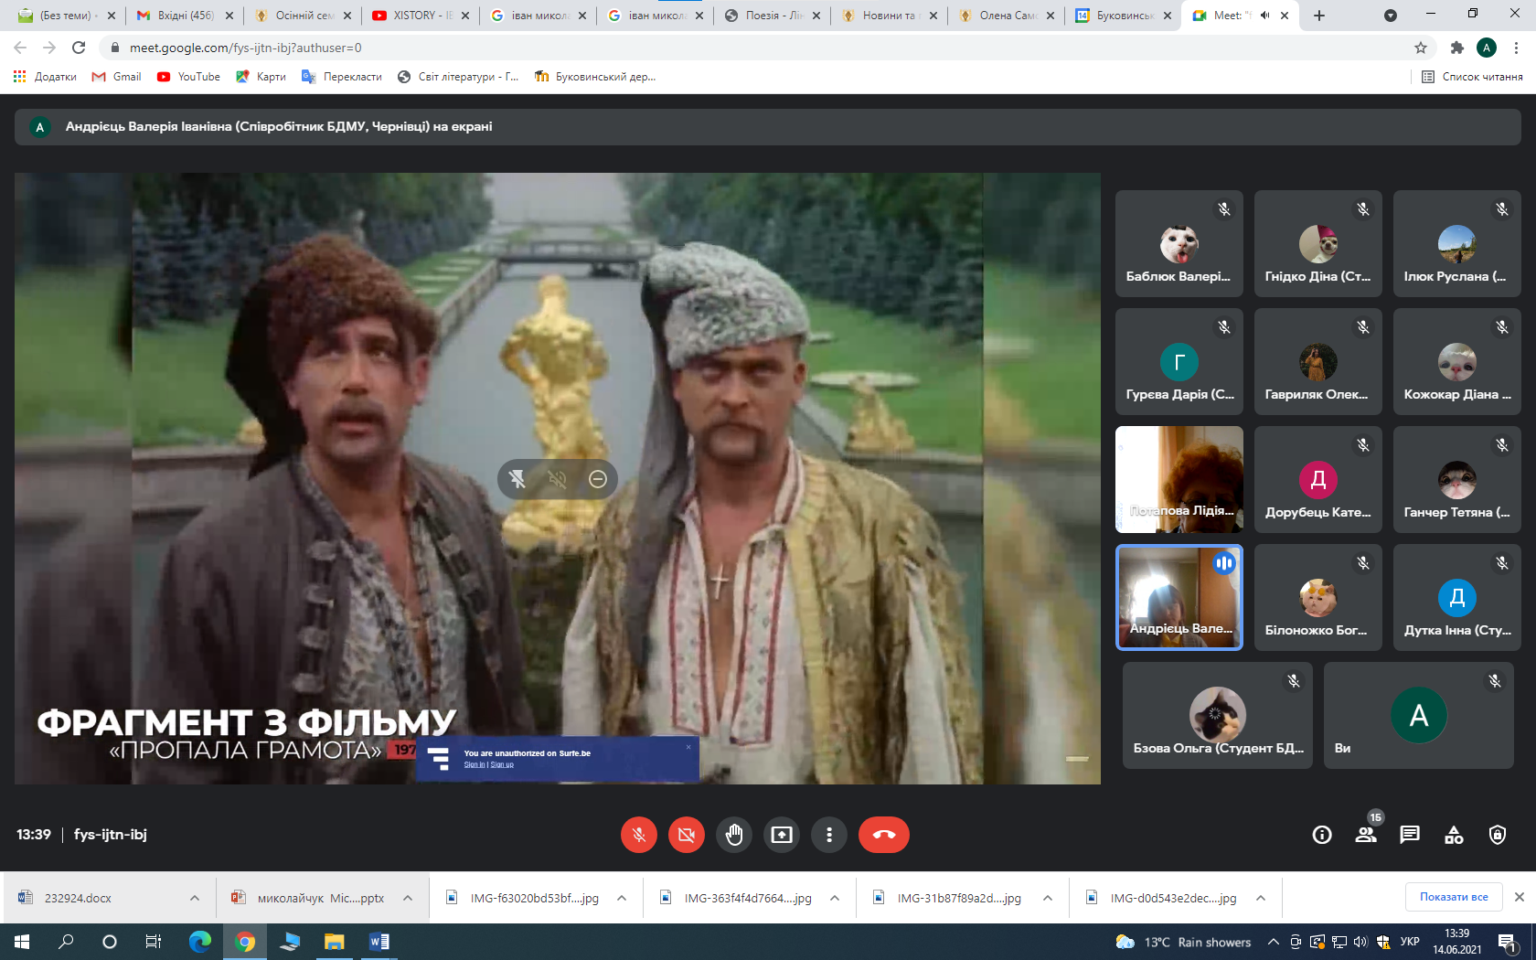
Task: Open Windows Start menu
Action: [x=21, y=941]
